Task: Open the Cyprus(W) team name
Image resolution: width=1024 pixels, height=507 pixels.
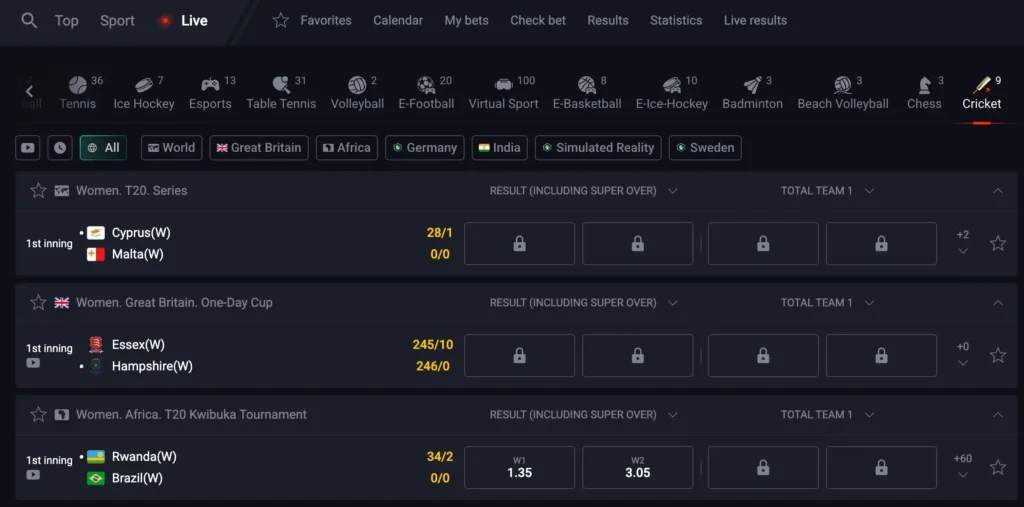Action: (x=141, y=233)
